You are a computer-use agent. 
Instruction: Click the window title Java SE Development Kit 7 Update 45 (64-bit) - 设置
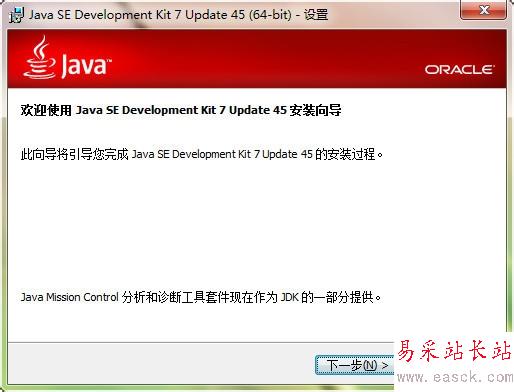click(x=178, y=15)
